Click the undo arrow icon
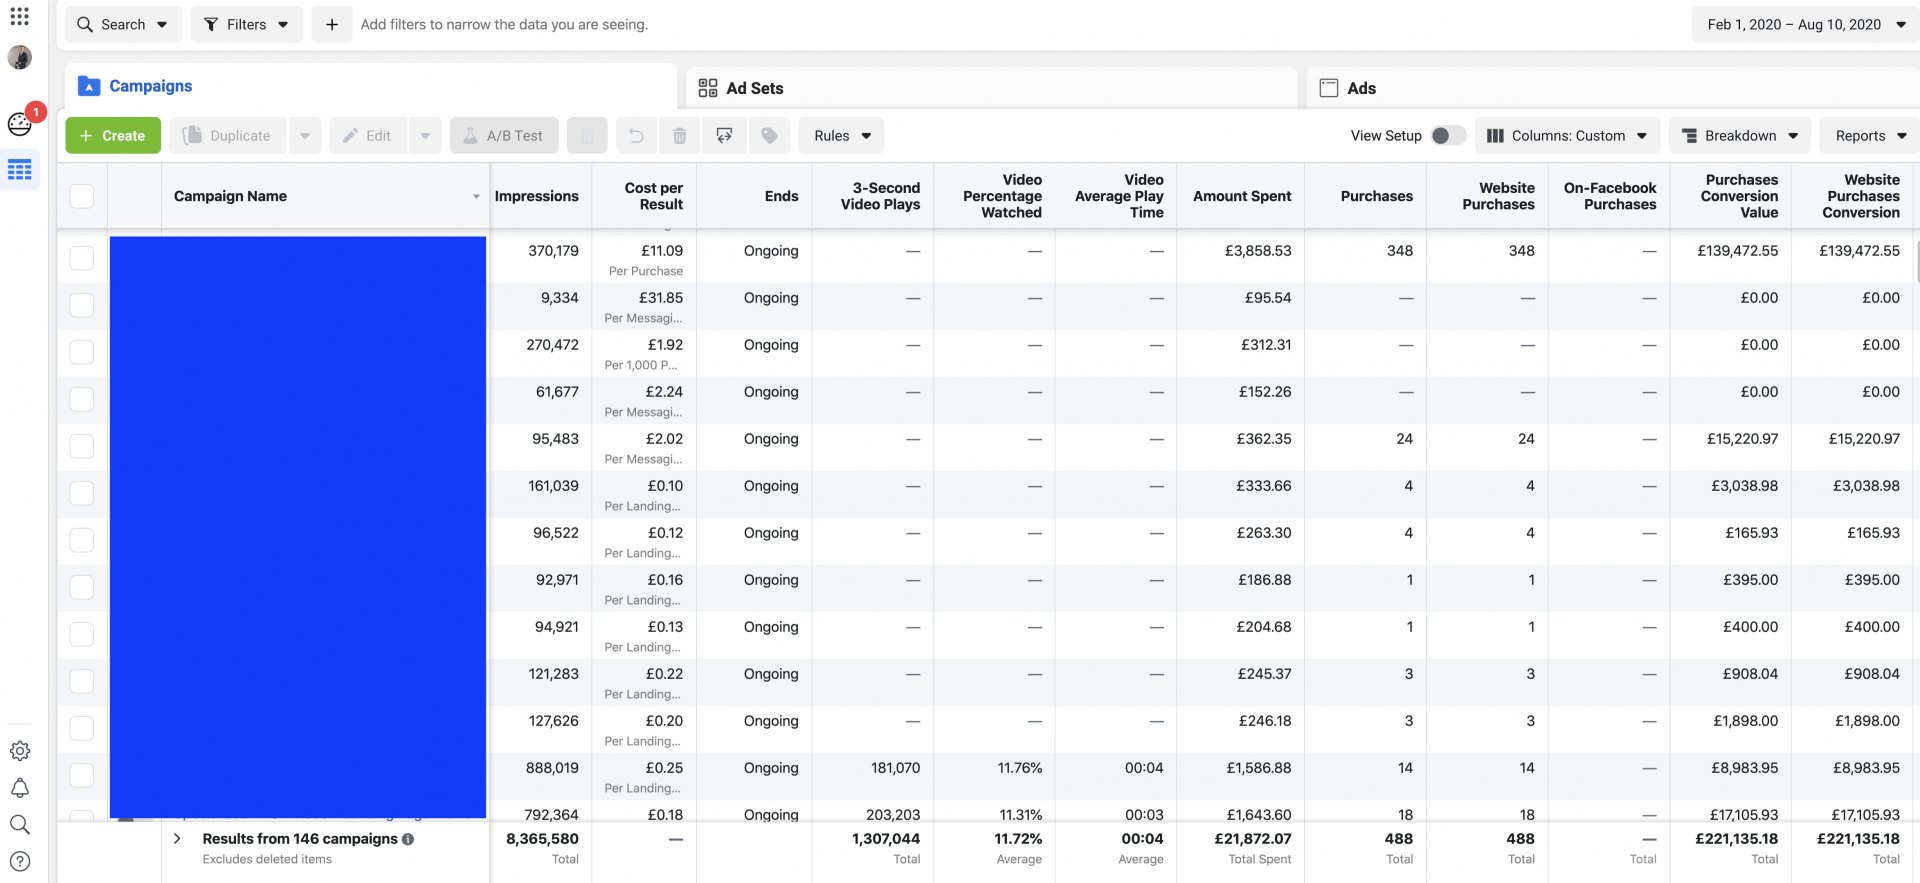Image resolution: width=1920 pixels, height=883 pixels. [636, 136]
